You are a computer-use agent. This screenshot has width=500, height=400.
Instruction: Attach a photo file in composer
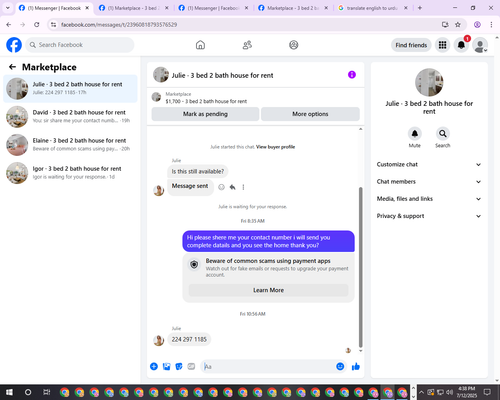166,367
